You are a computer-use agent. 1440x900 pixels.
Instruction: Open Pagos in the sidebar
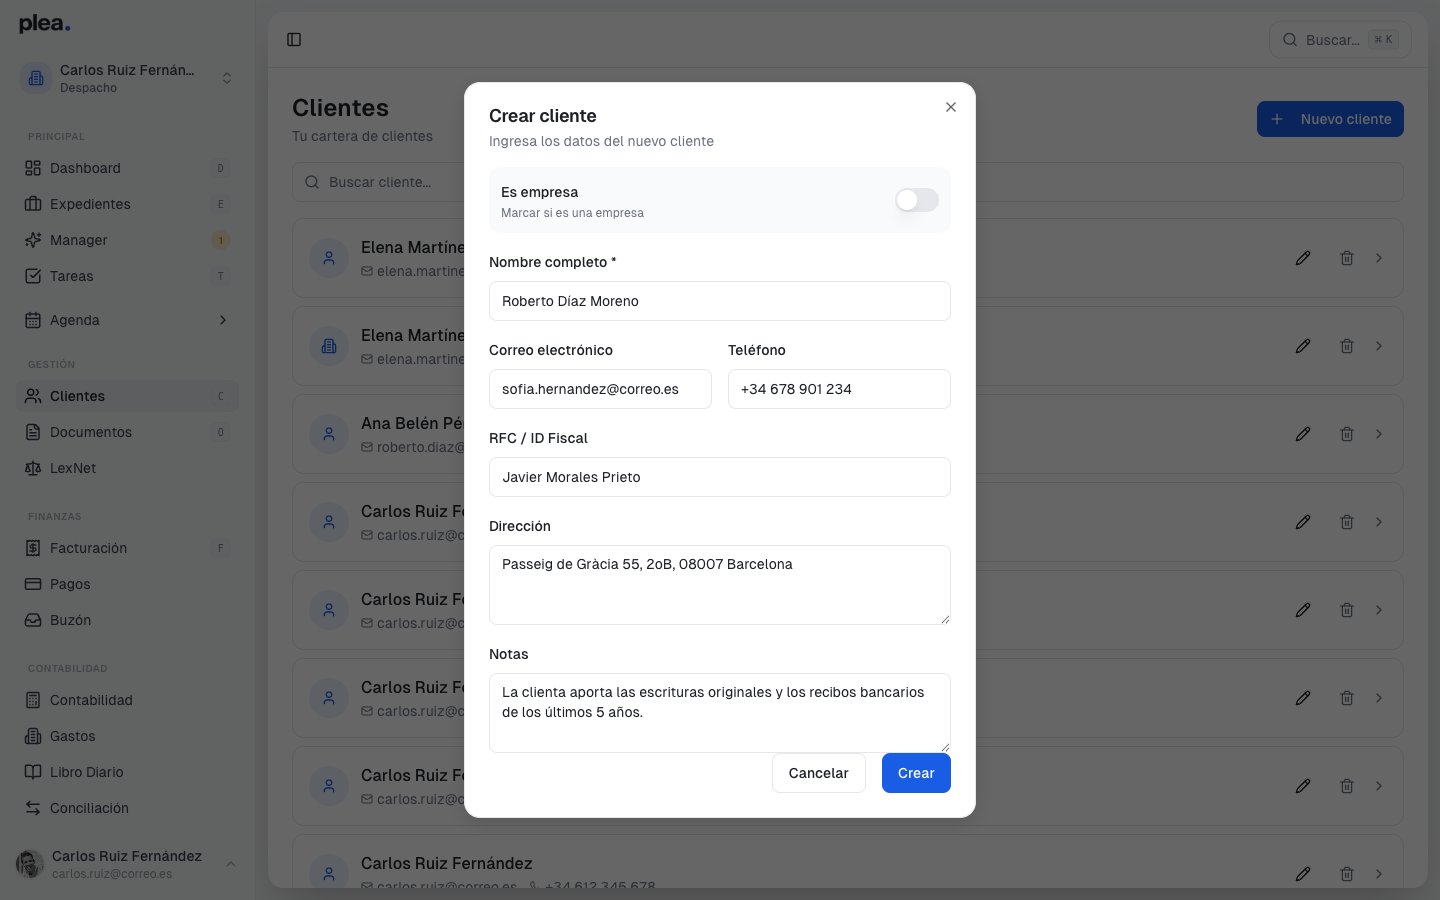[127, 584]
